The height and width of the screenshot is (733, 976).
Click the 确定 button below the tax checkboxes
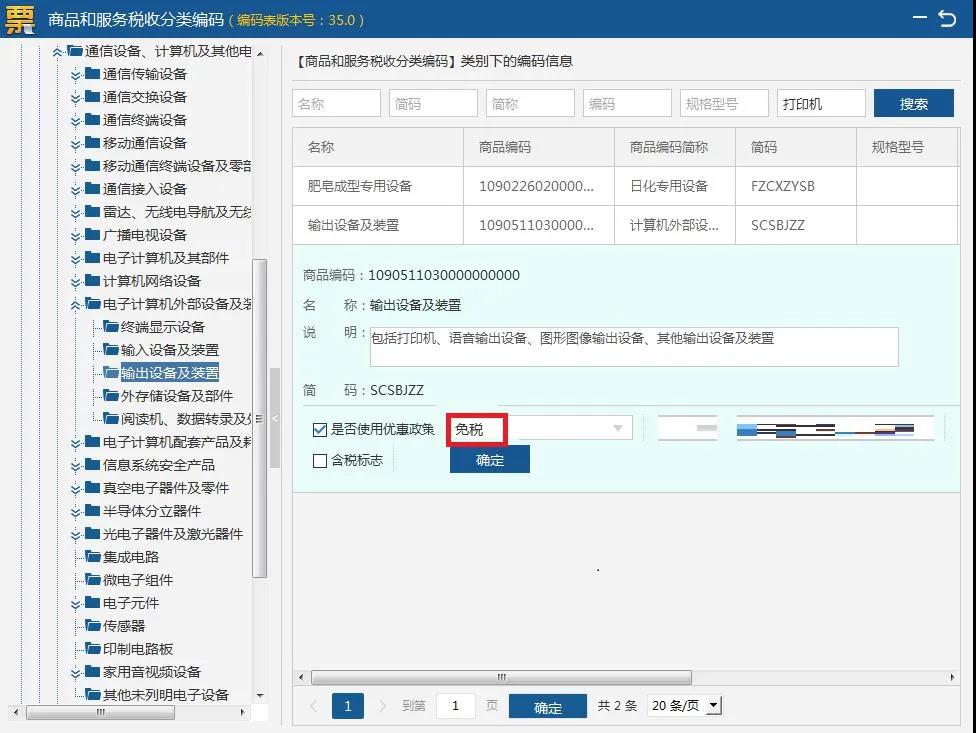tap(489, 459)
